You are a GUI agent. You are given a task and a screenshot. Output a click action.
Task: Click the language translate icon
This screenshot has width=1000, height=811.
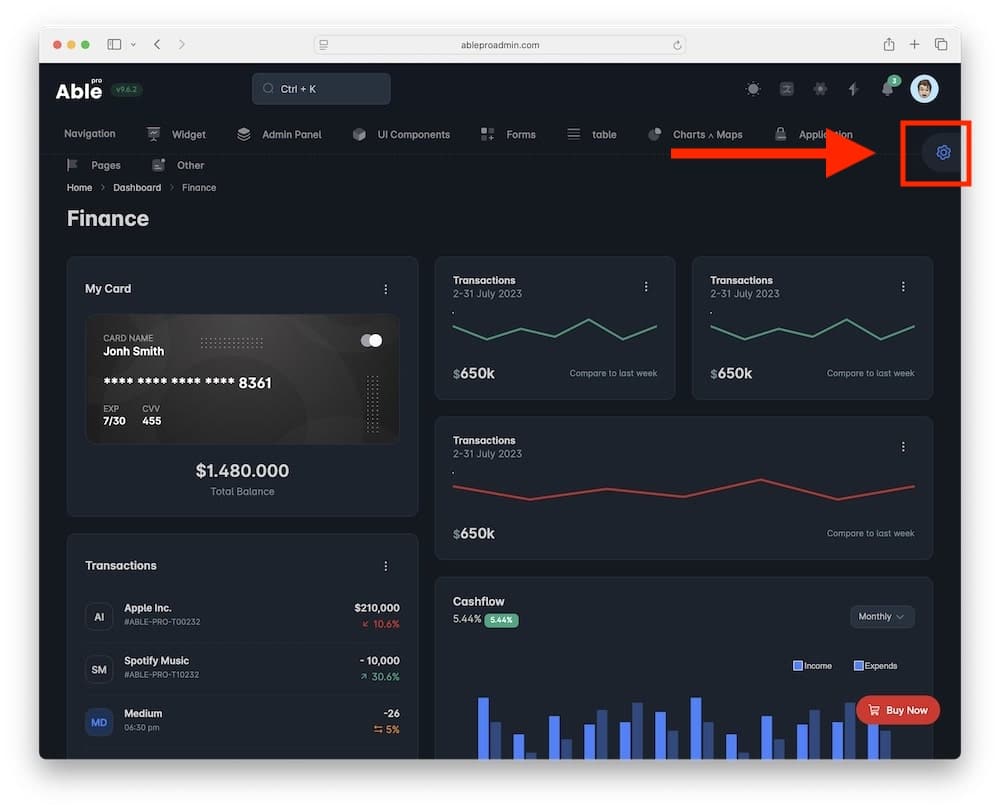point(787,89)
